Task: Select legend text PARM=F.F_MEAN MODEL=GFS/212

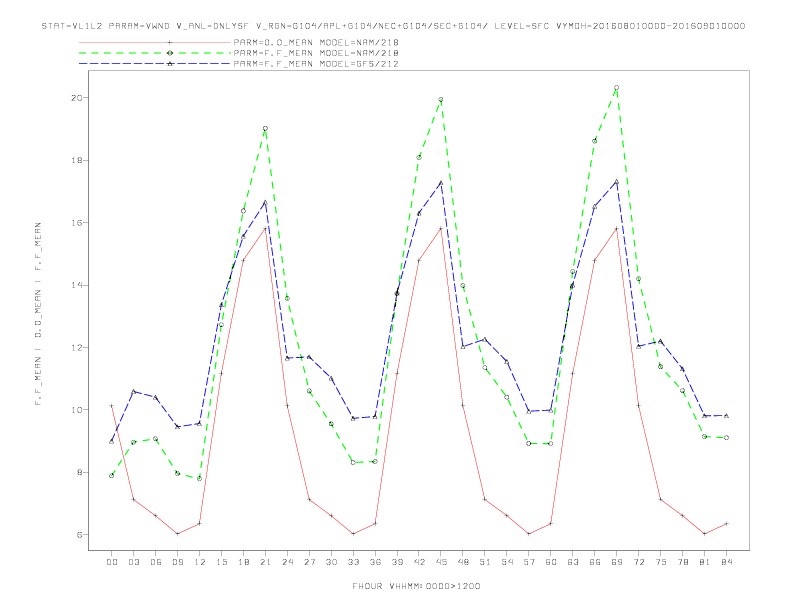Action: click(316, 64)
